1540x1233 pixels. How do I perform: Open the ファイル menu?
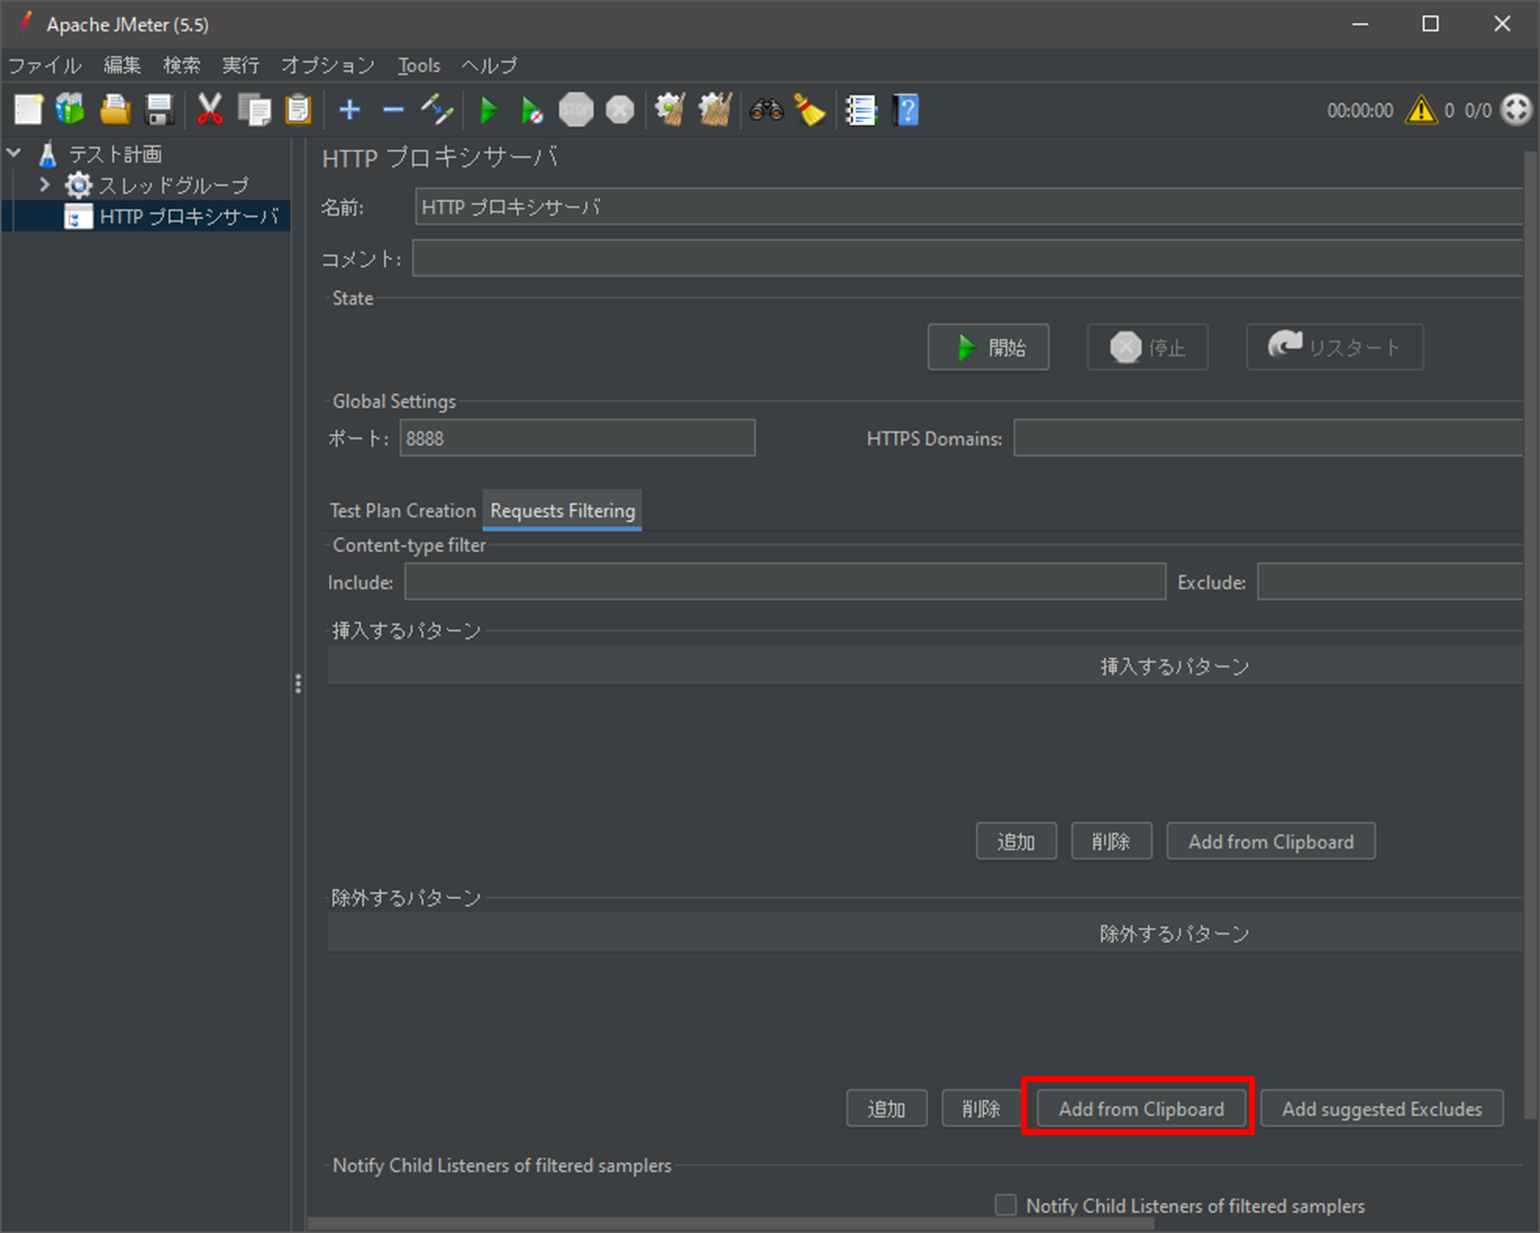tap(44, 65)
